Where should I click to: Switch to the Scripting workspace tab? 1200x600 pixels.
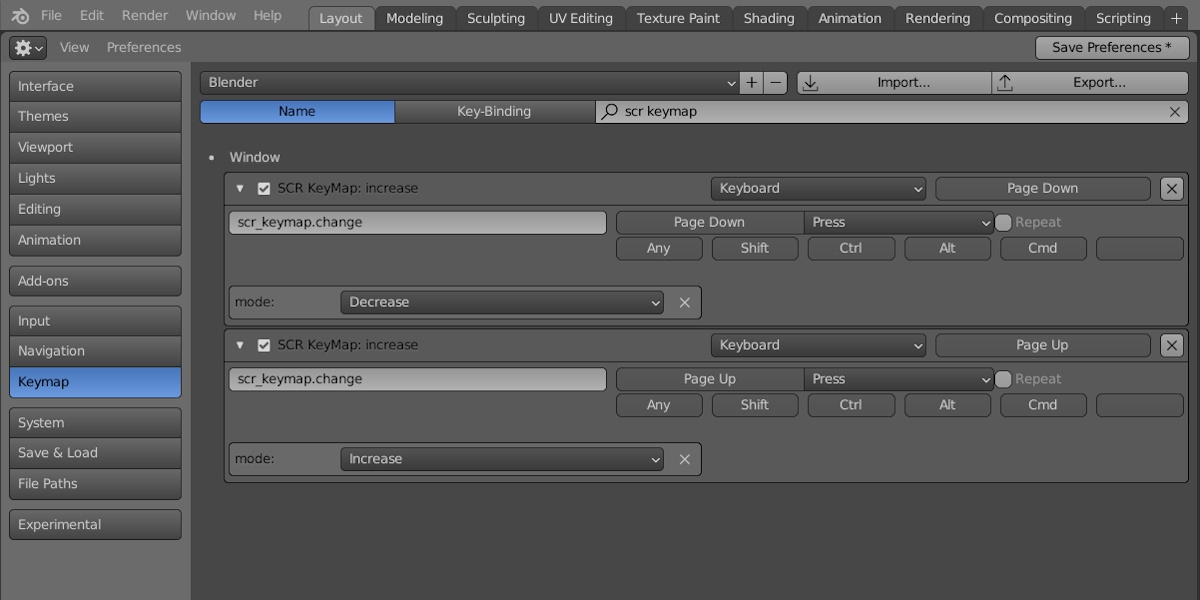point(1123,17)
